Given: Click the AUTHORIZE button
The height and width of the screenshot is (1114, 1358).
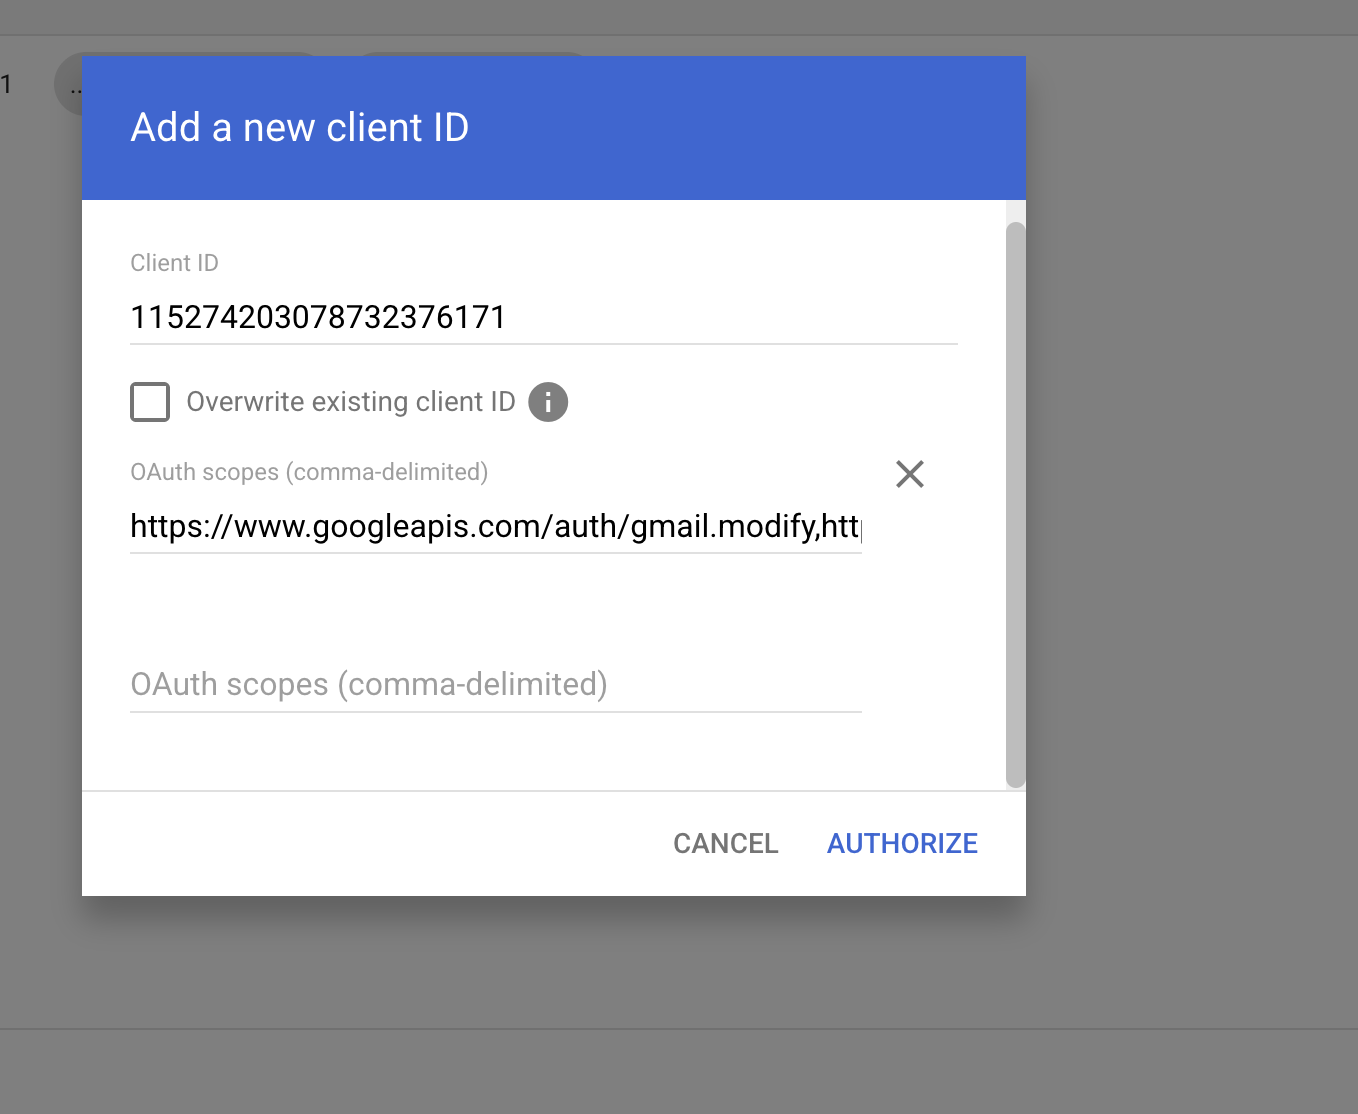Looking at the screenshot, I should pos(902,844).
